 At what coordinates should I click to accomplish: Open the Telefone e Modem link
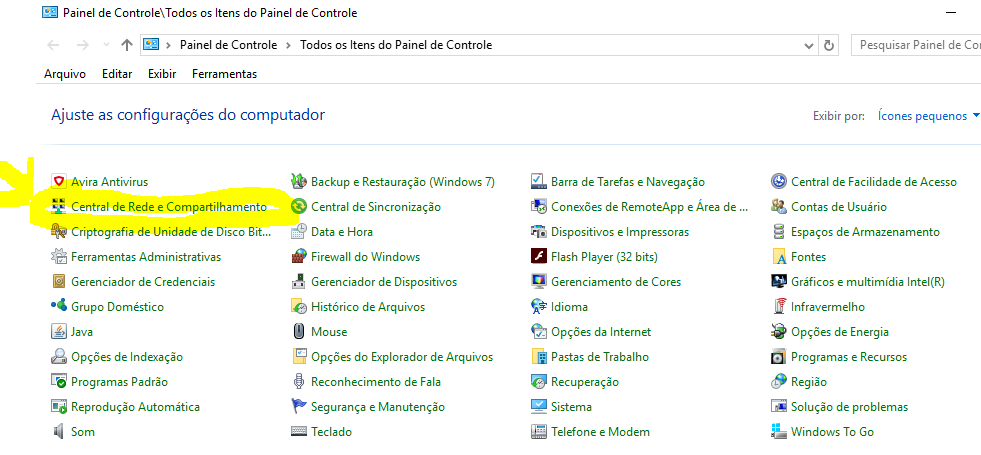click(x=601, y=432)
